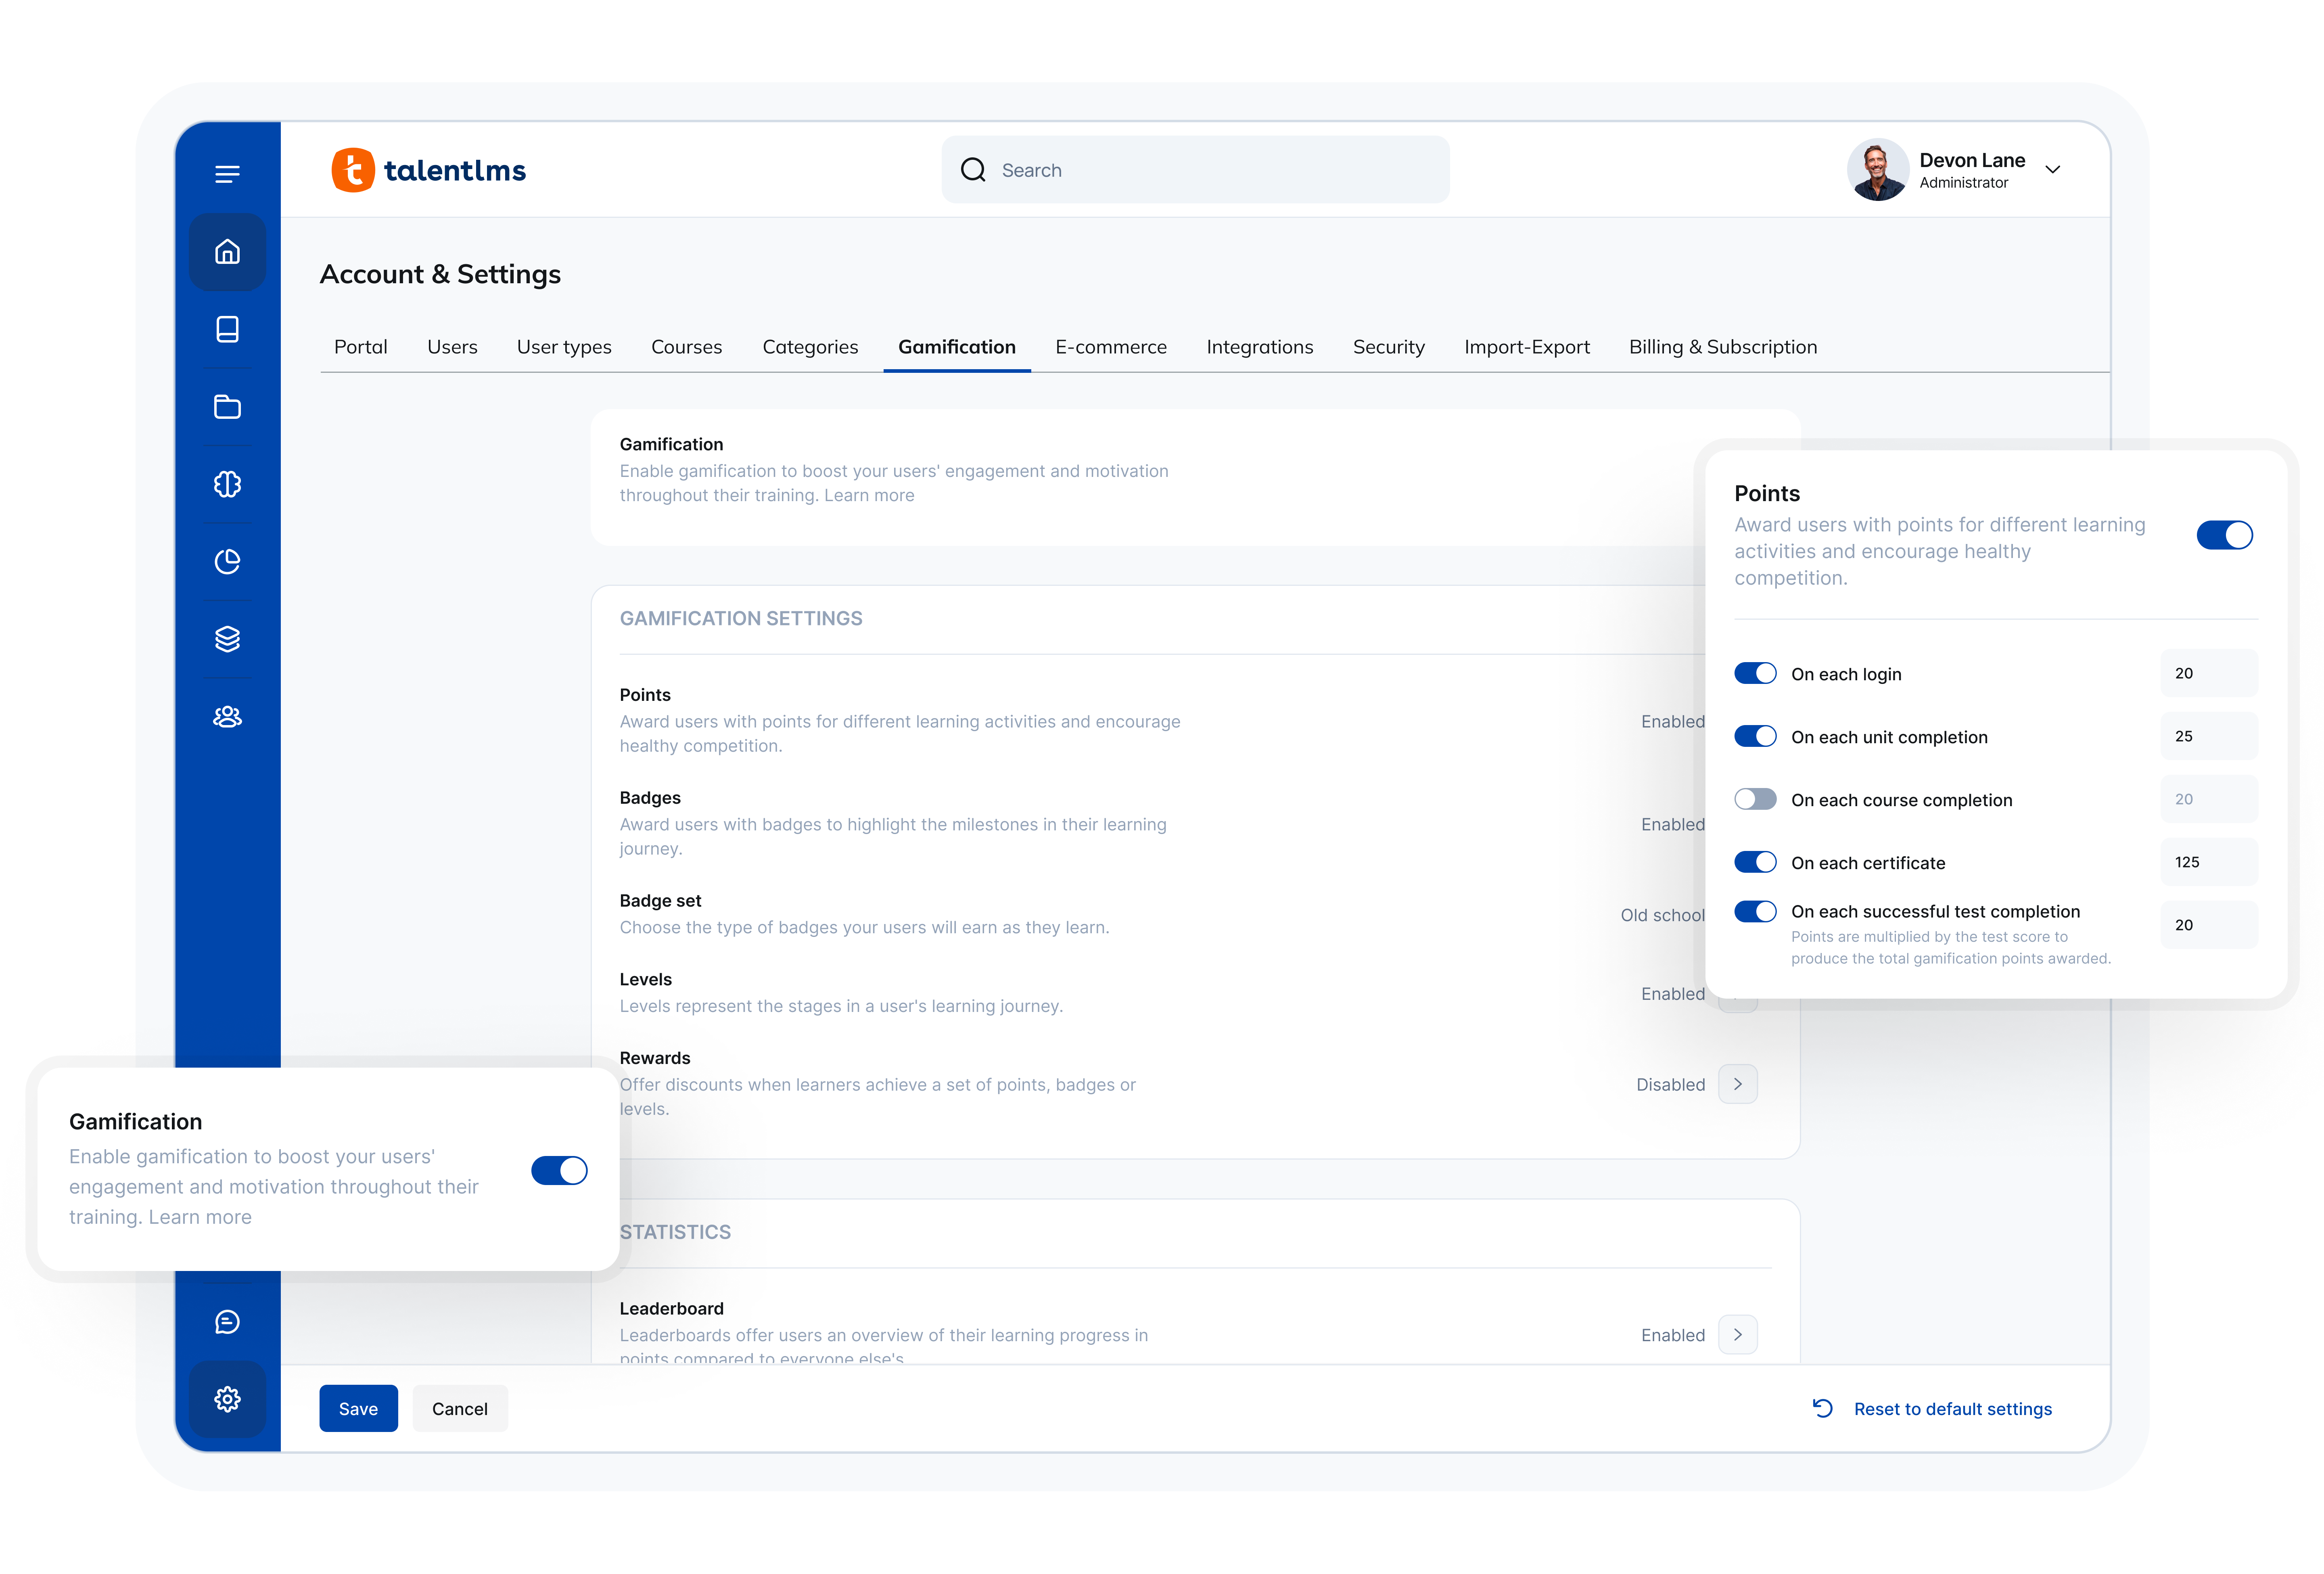The image size is (2324, 1574).
Task: Select the courses book icon in sidebar
Action: click(x=228, y=329)
